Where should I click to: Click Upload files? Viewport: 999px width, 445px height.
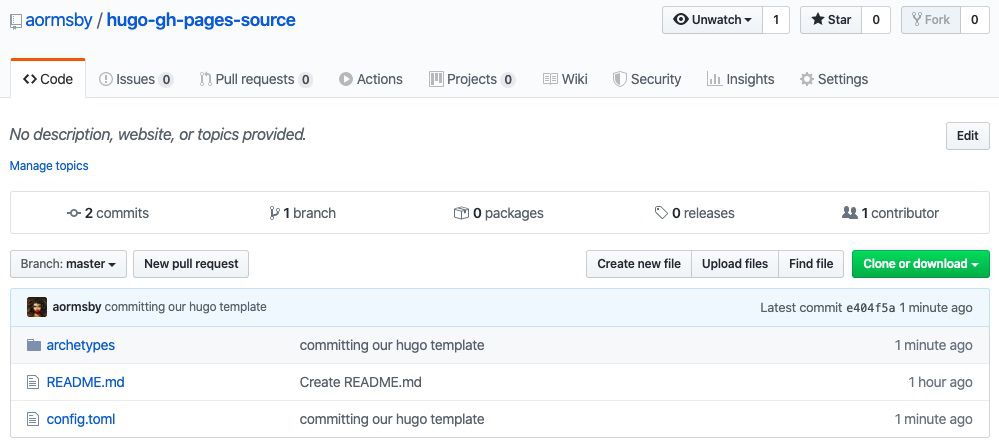click(735, 264)
